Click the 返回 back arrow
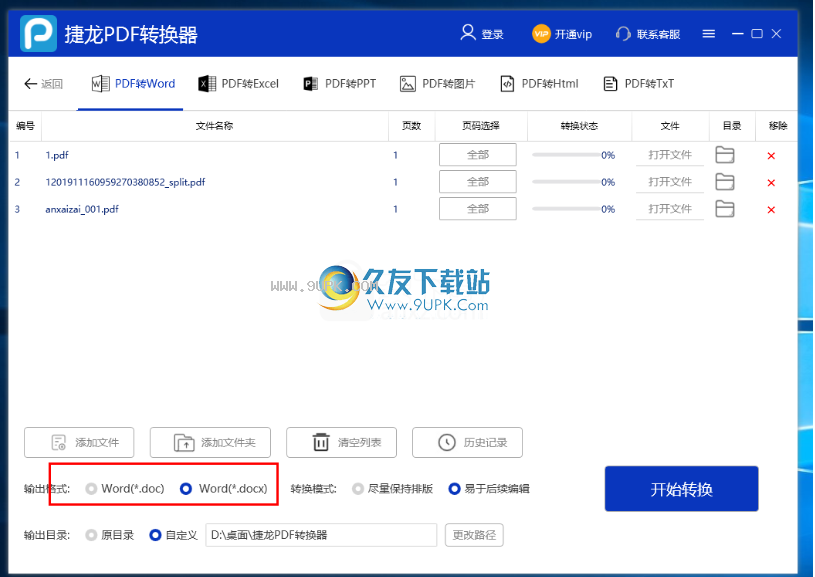This screenshot has height=577, width=815. 30,84
